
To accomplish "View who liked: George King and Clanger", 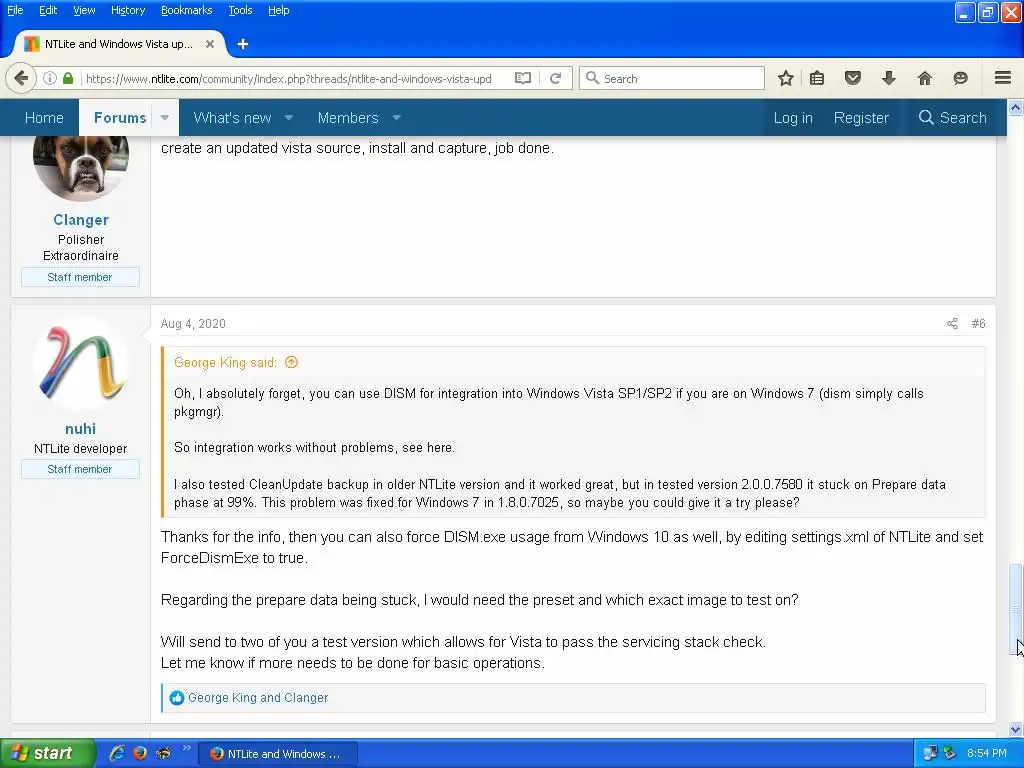I will point(258,697).
